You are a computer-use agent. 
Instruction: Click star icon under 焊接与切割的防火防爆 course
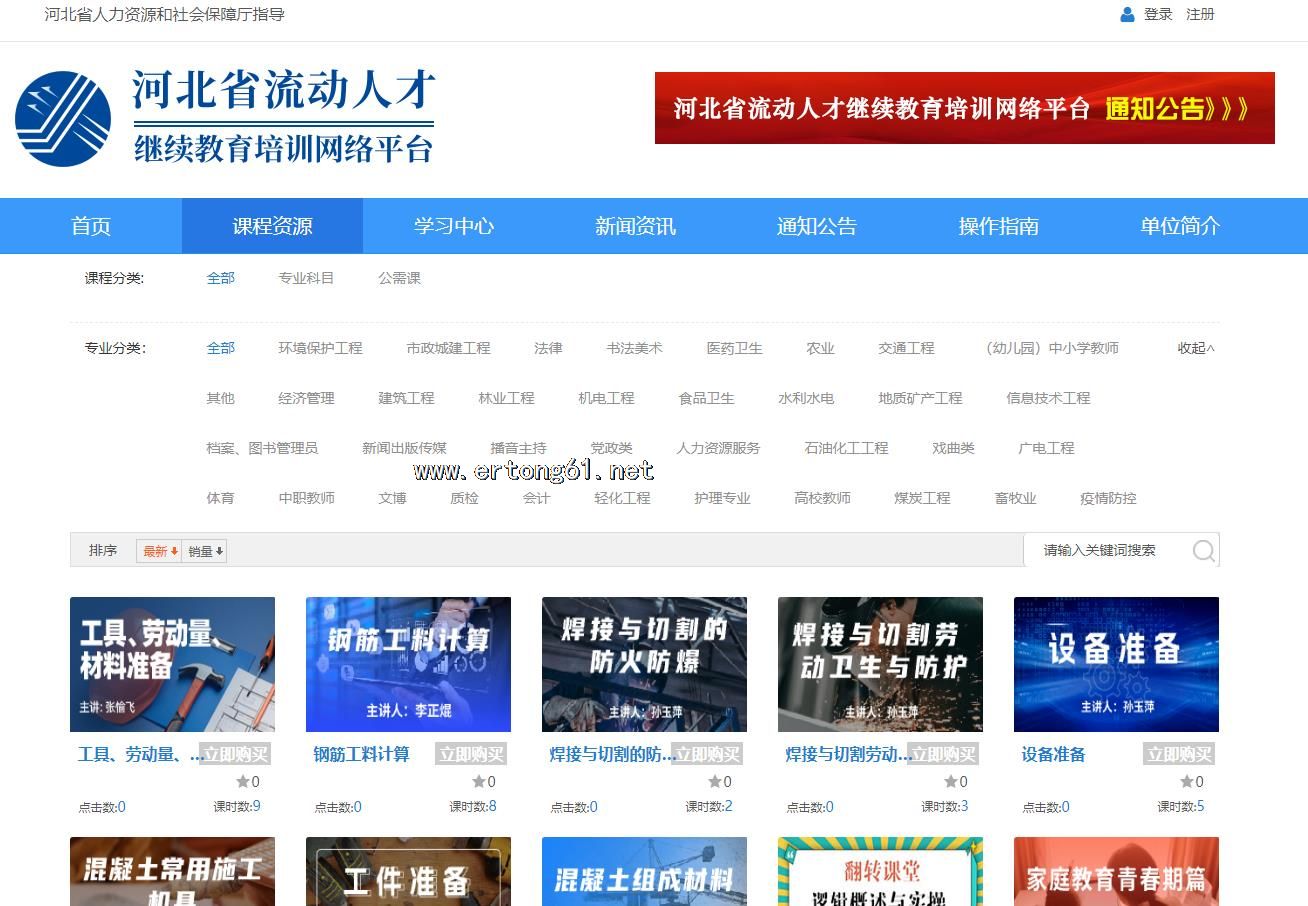(x=715, y=782)
